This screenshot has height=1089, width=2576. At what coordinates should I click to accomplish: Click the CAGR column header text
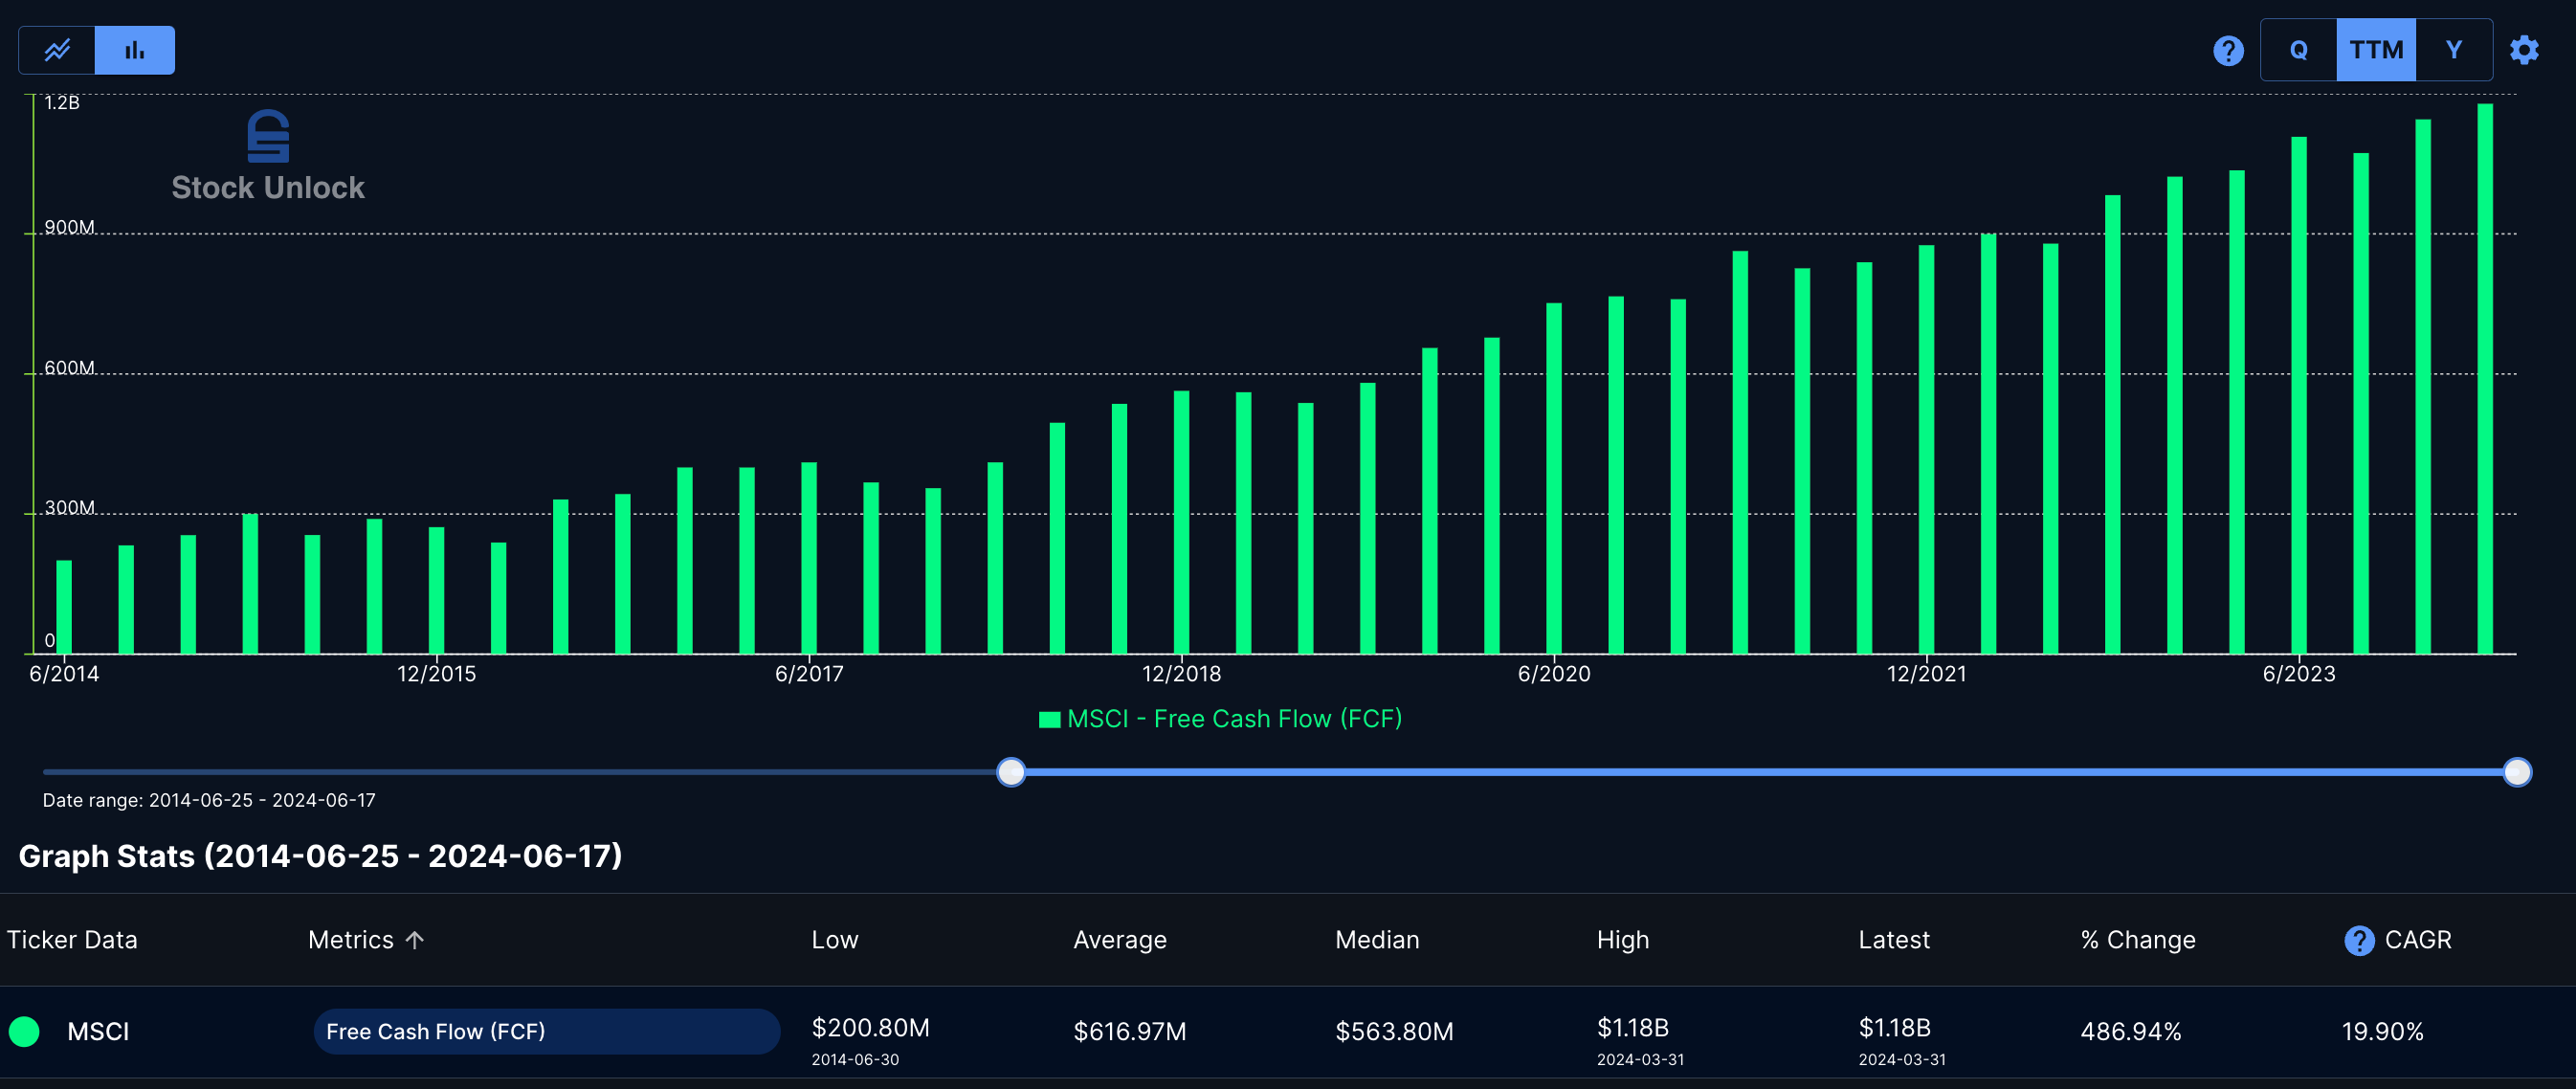pos(2418,940)
